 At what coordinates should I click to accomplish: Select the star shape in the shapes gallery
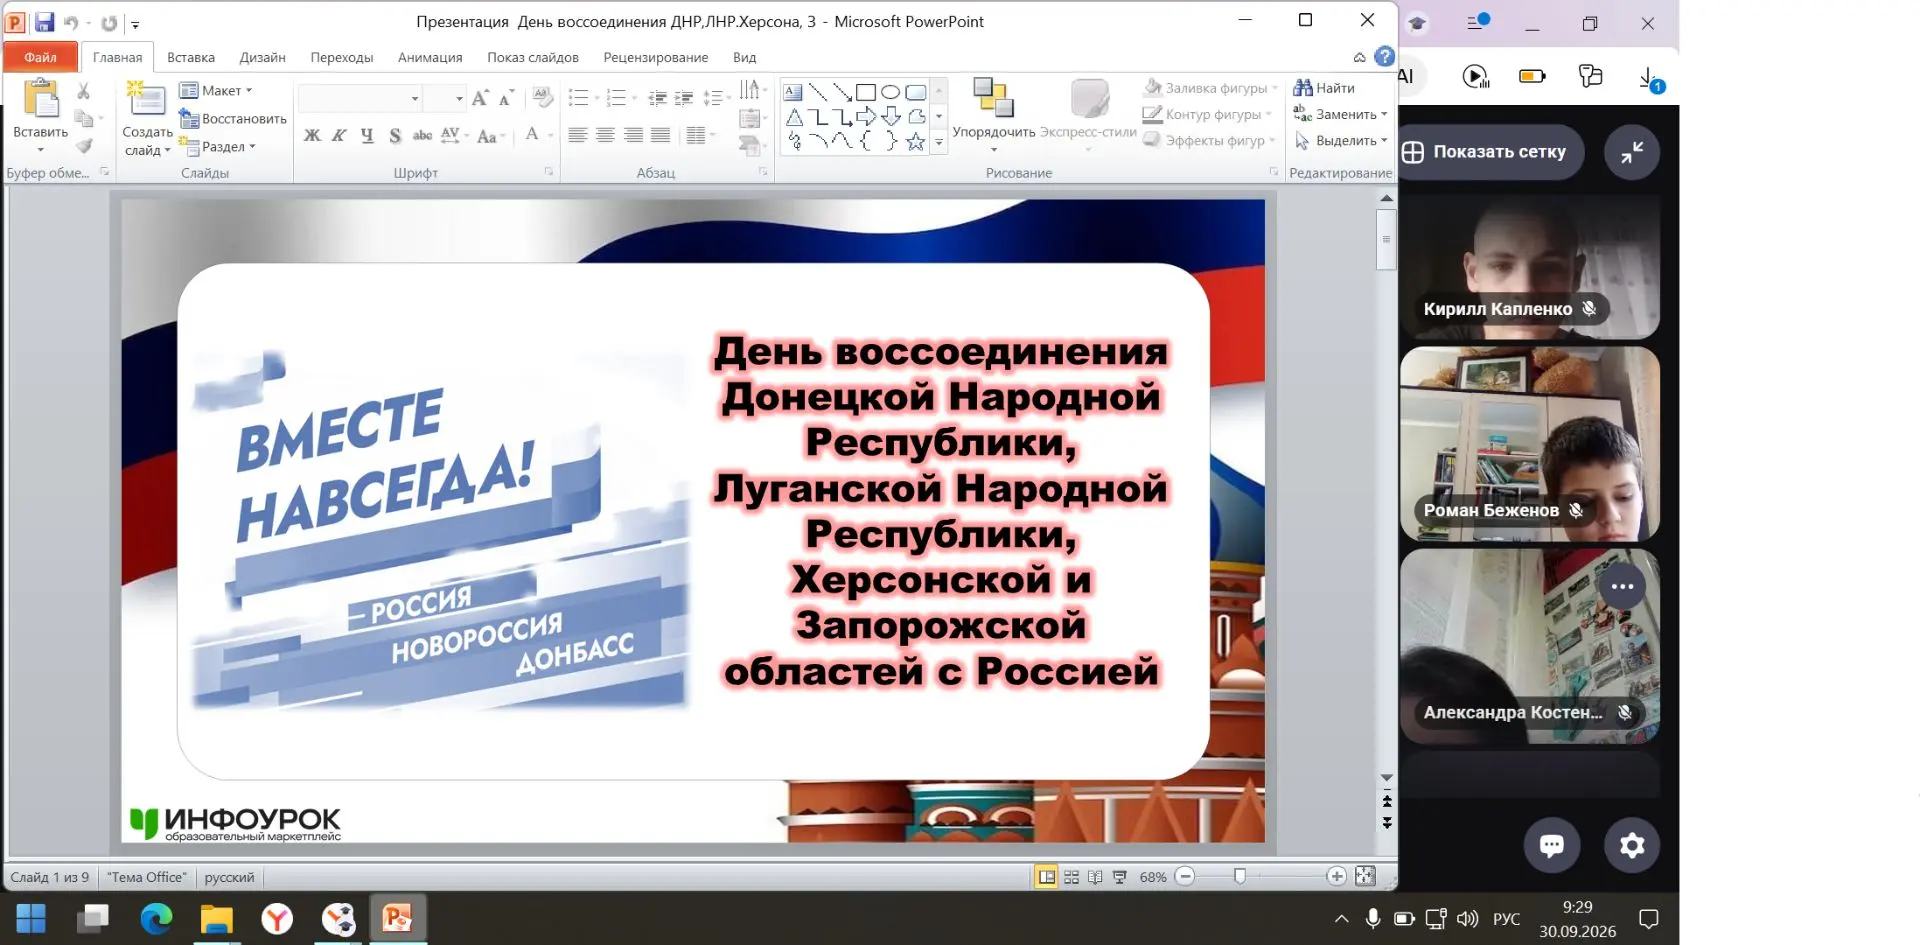tap(915, 141)
